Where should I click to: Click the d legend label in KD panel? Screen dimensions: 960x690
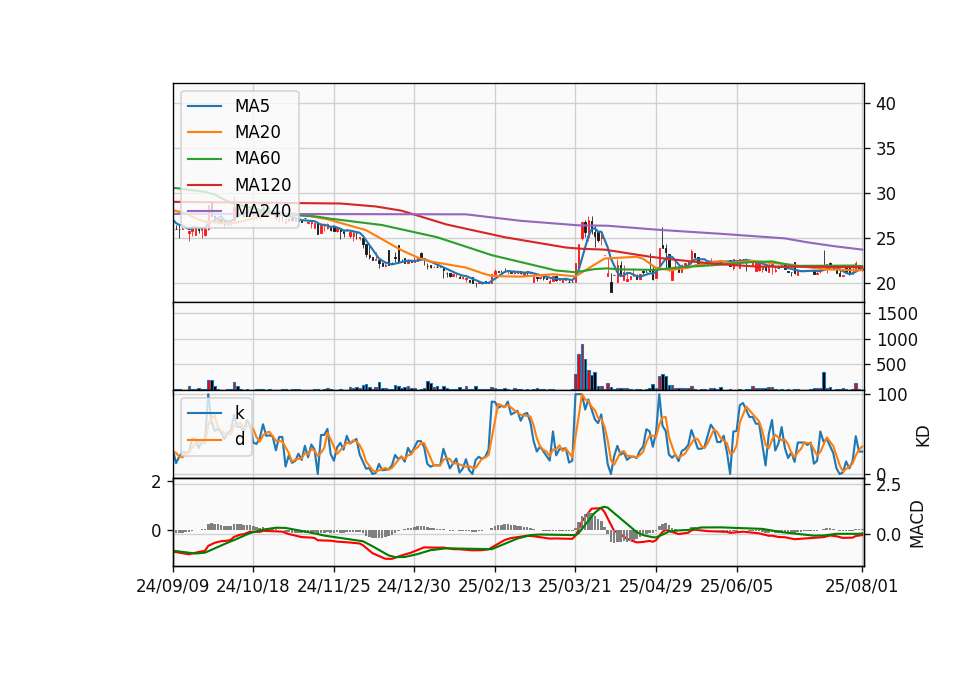(x=240, y=439)
